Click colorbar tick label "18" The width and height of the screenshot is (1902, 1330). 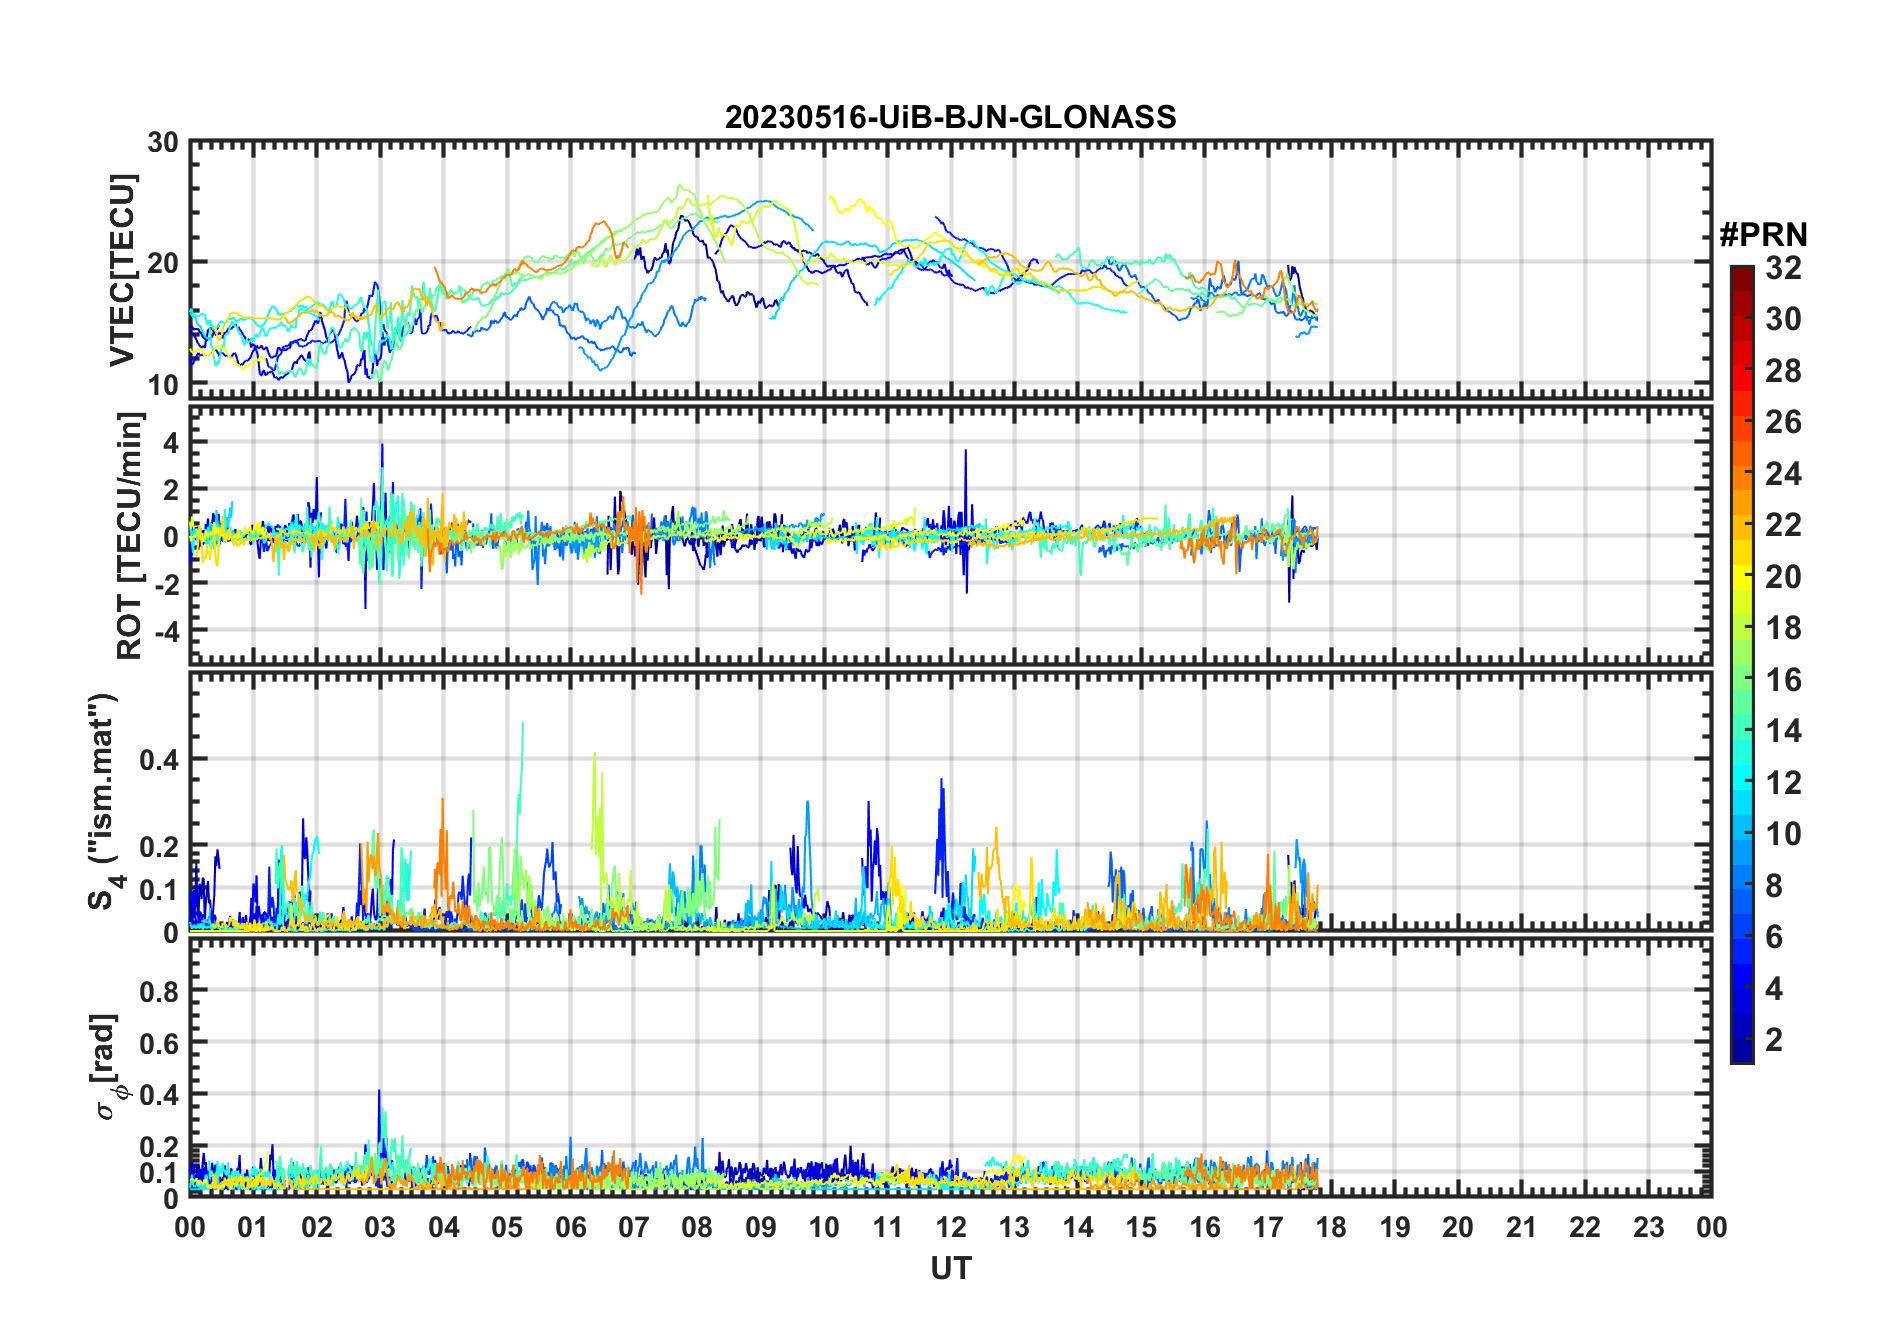[1783, 628]
